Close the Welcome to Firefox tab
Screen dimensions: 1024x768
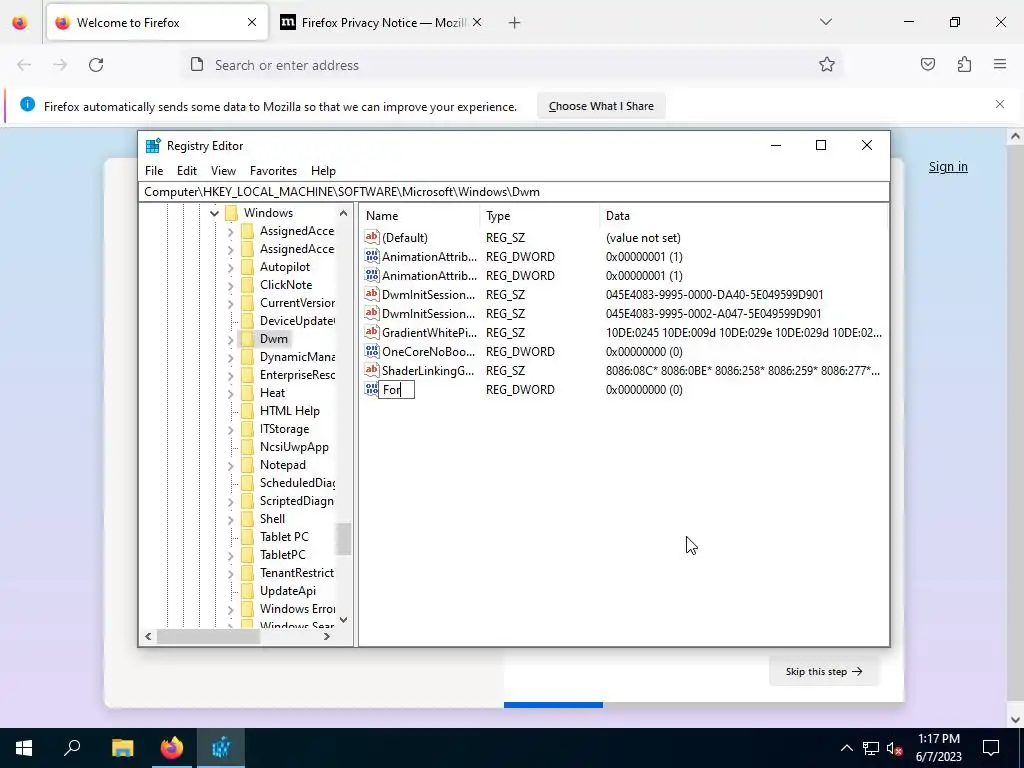pyautogui.click(x=252, y=22)
